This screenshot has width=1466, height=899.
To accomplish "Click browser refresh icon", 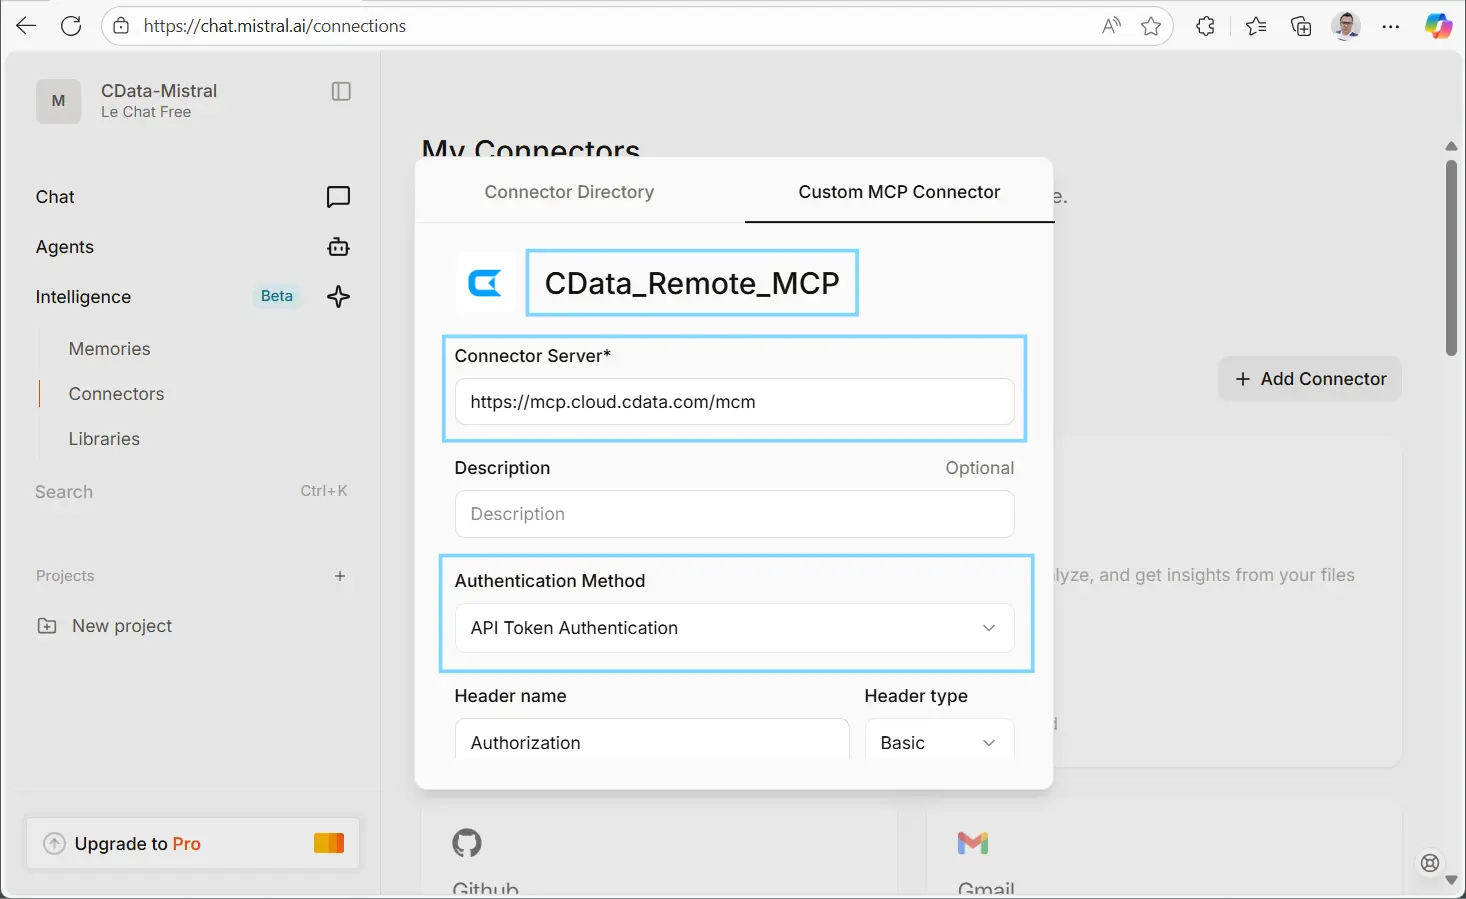I will [71, 26].
